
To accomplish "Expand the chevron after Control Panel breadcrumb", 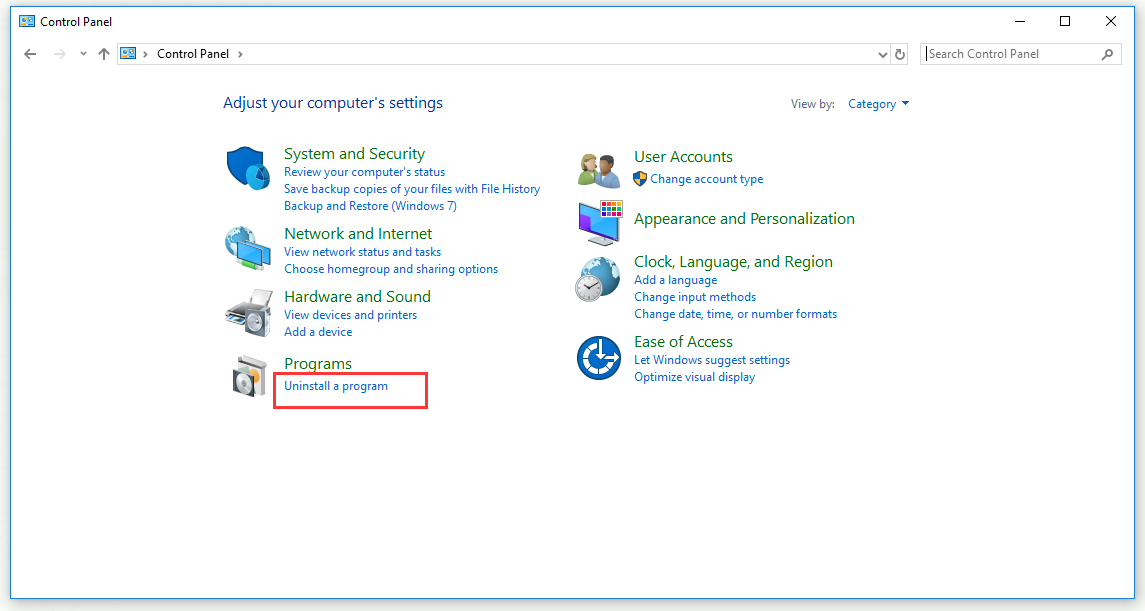I will point(240,54).
